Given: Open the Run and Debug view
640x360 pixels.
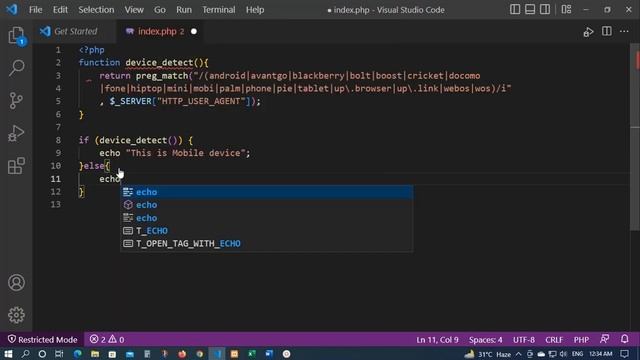Looking at the screenshot, I should (16, 133).
